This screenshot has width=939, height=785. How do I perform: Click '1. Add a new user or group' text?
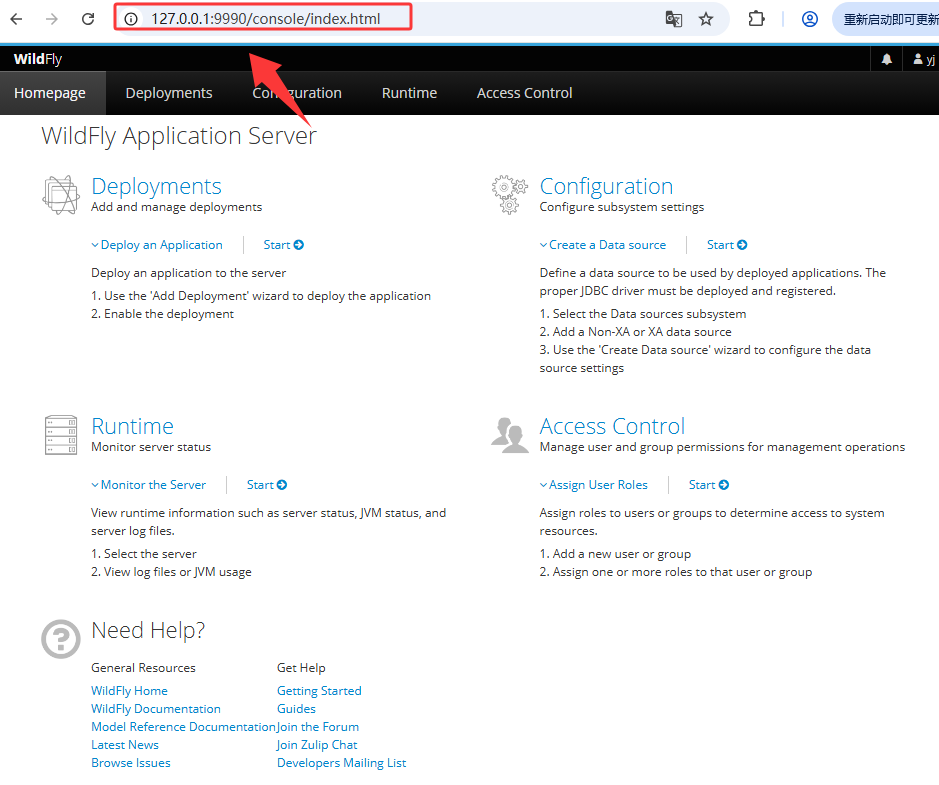click(615, 554)
